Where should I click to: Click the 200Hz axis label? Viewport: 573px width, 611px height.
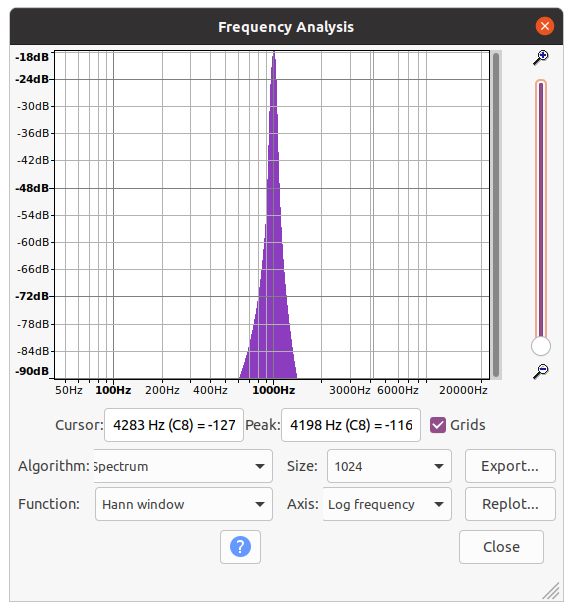[162, 390]
